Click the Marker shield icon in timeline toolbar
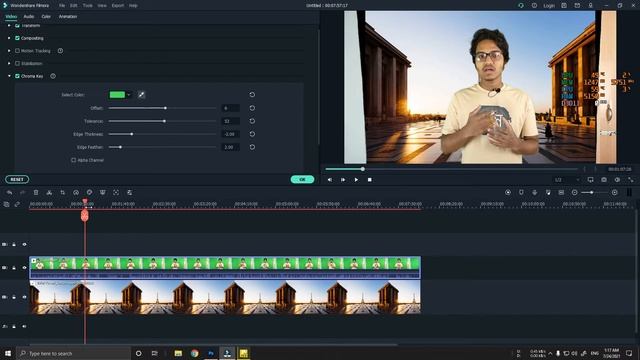This screenshot has width=640, height=360. tap(521, 192)
